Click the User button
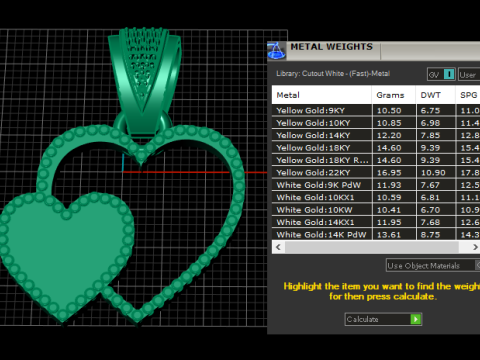Viewport: 480px width, 360px height. coord(469,74)
